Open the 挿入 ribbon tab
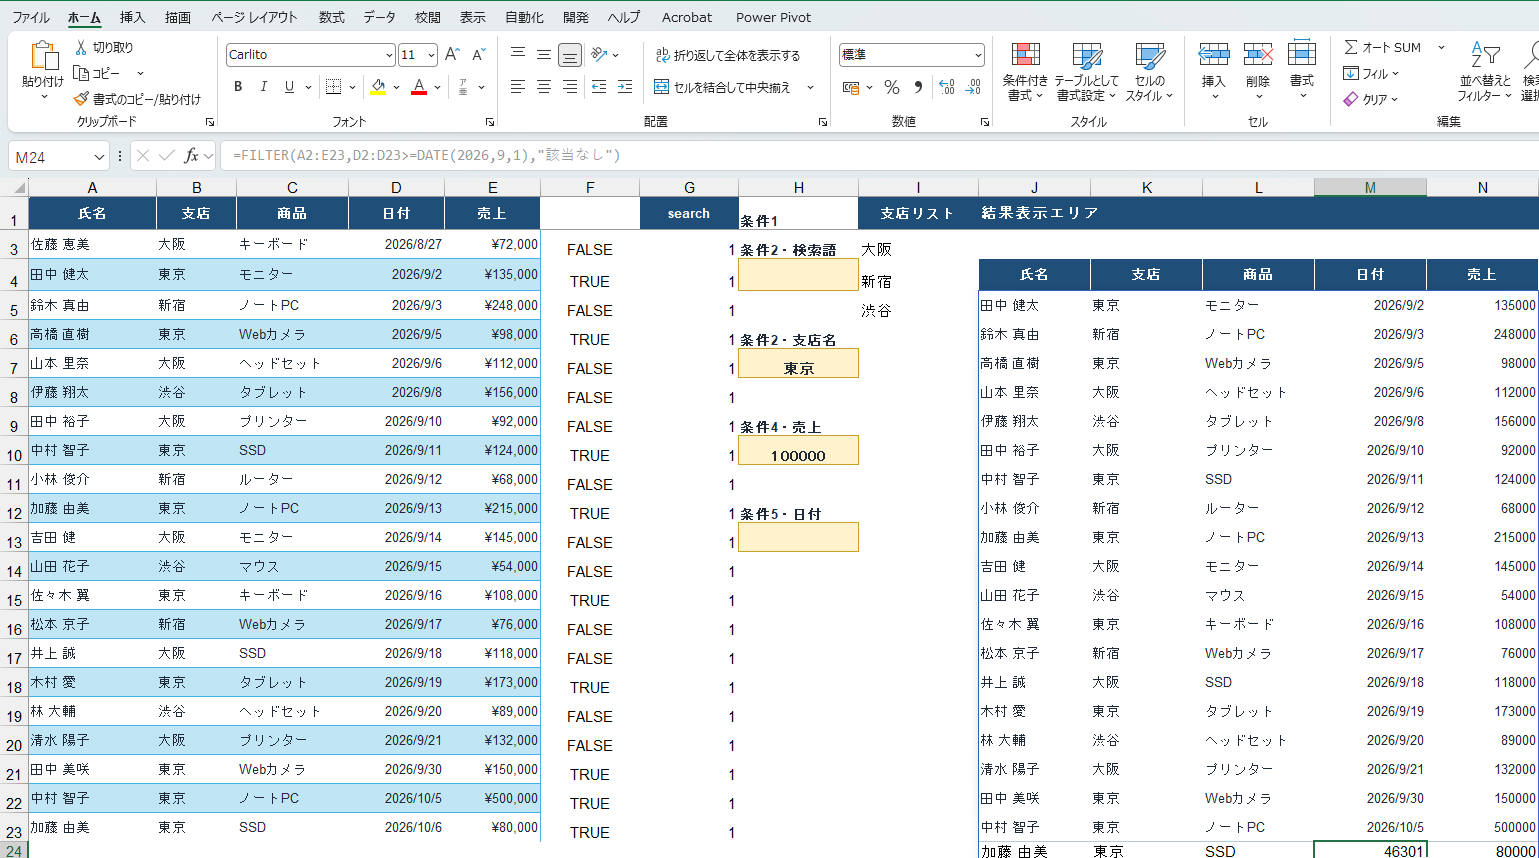This screenshot has width=1539, height=858. pos(132,17)
